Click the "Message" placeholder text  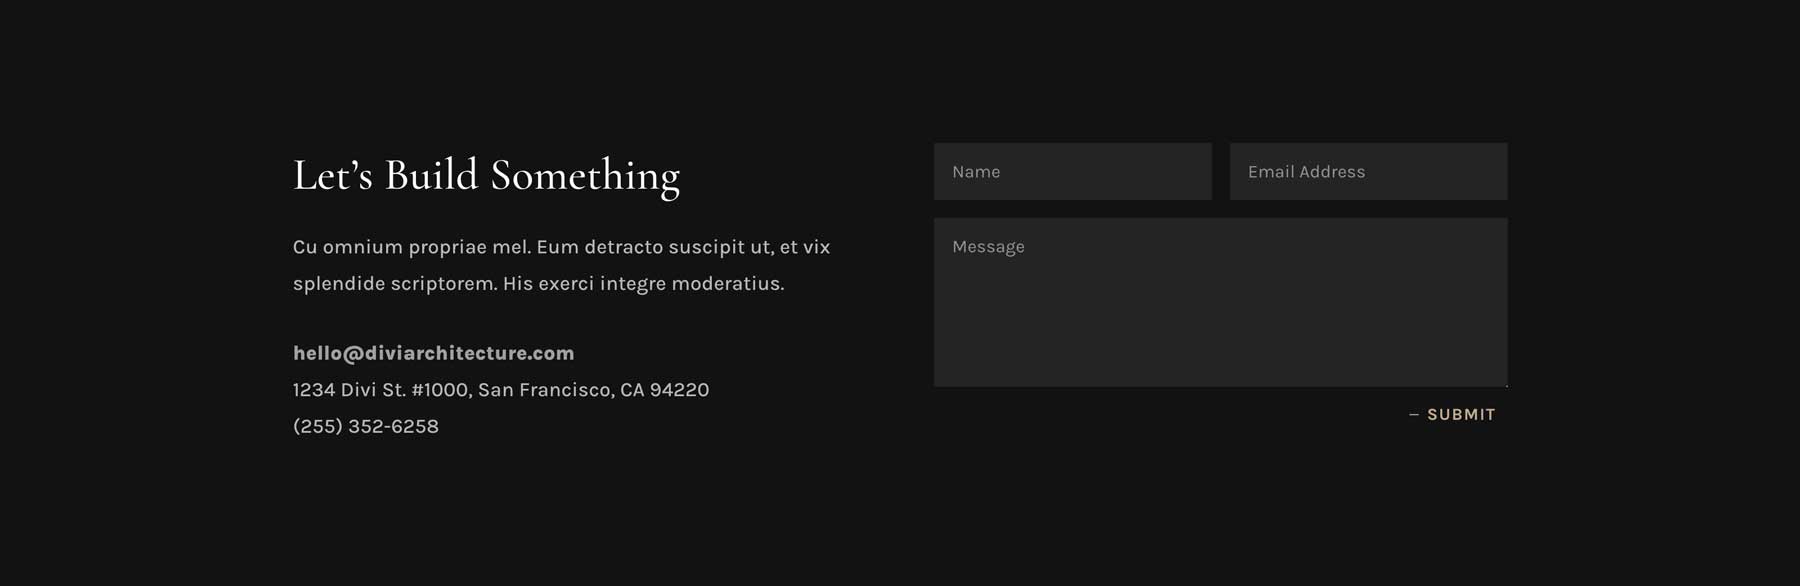click(988, 247)
